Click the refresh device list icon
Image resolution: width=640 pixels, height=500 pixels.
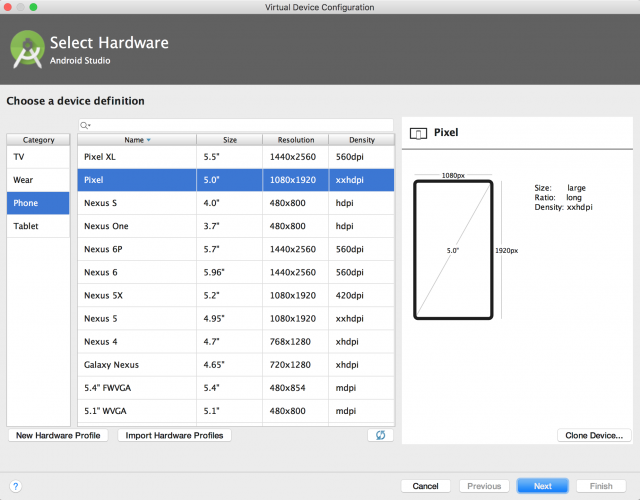[x=380, y=435]
